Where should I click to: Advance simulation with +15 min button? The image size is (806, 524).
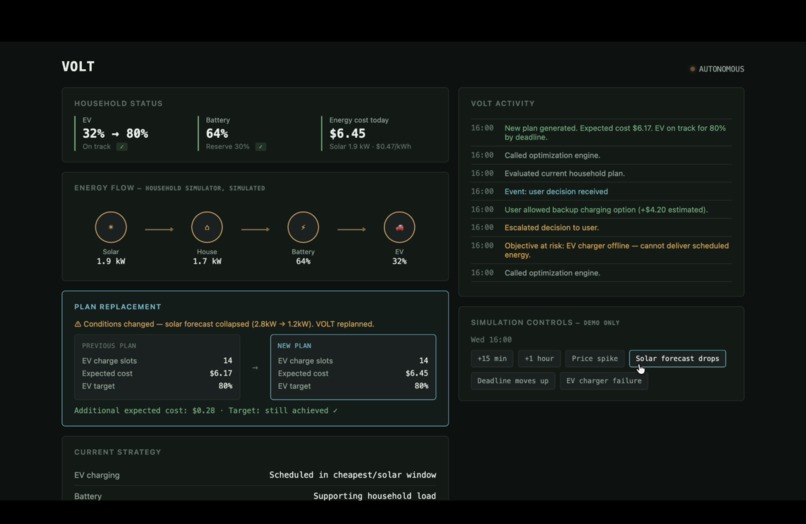pos(492,358)
